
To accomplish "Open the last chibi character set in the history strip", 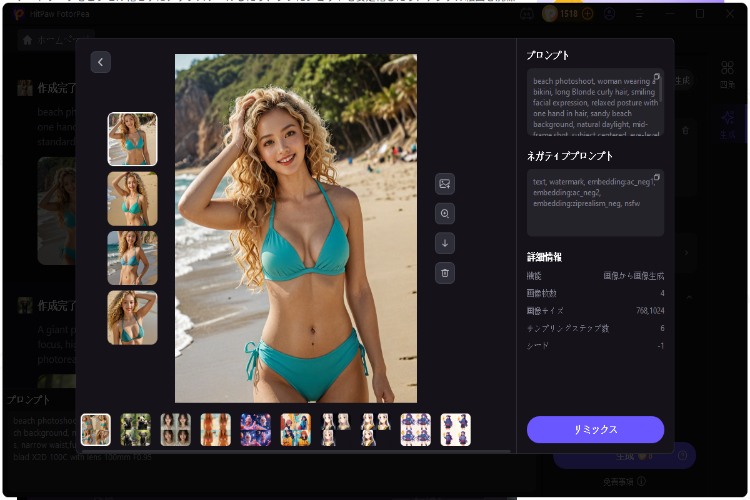I will click(x=455, y=430).
